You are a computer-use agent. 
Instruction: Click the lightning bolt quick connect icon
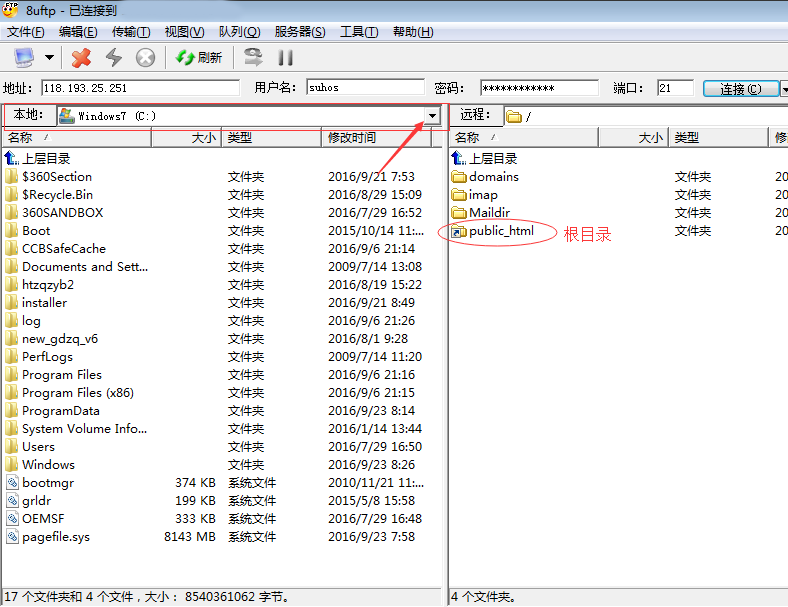point(113,58)
